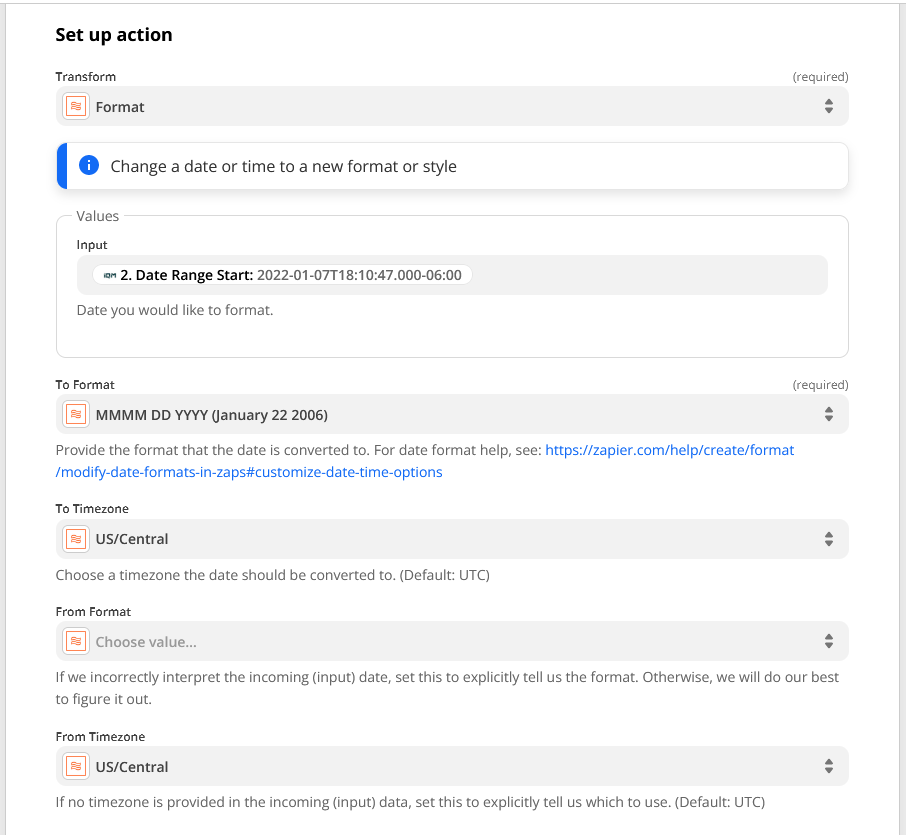Click the 'Choose value...' placeholder in From Format
906x835 pixels.
[146, 642]
